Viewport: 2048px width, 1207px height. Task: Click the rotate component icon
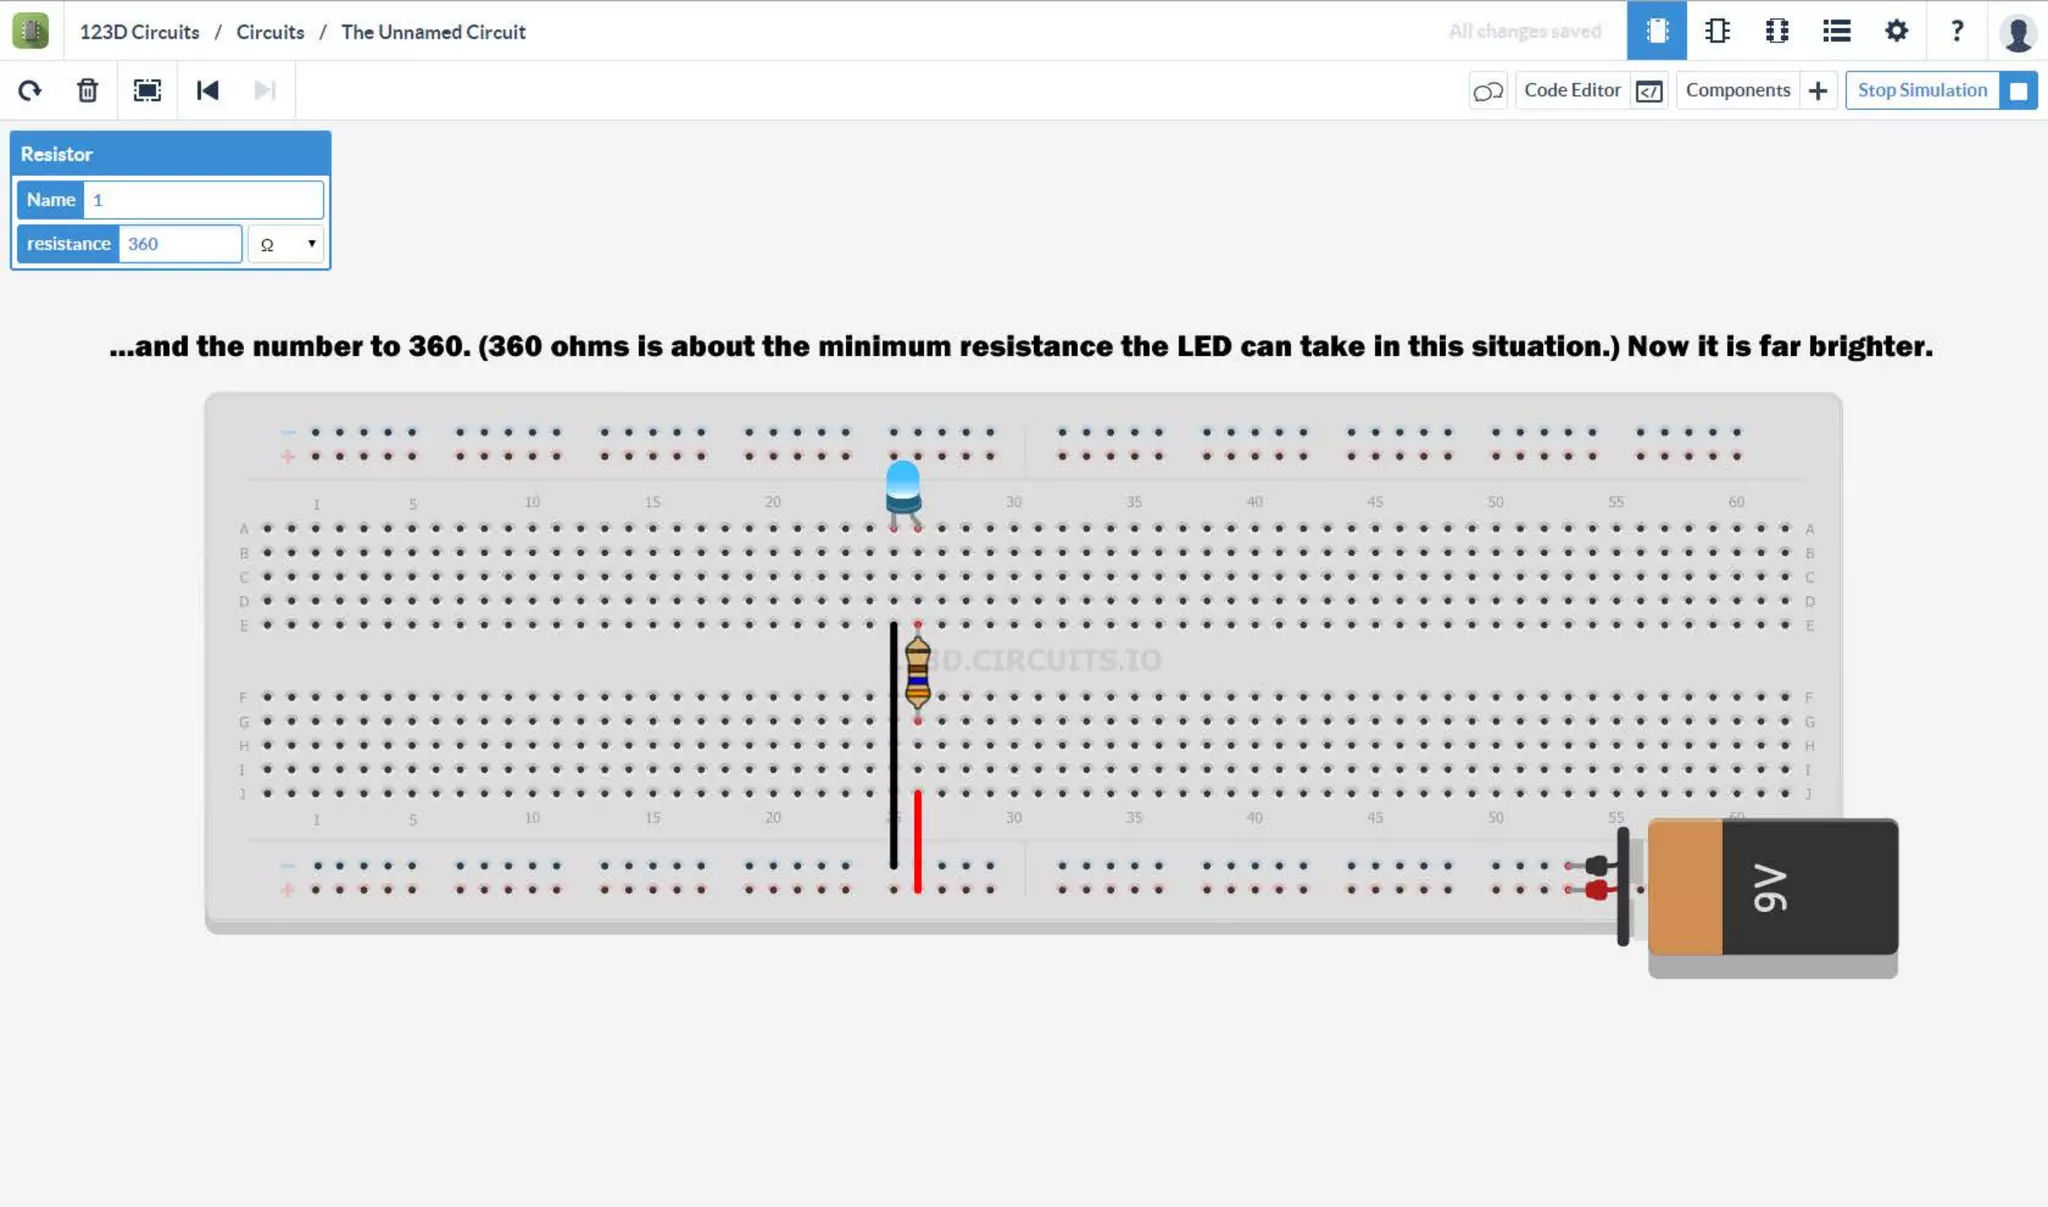(x=30, y=91)
